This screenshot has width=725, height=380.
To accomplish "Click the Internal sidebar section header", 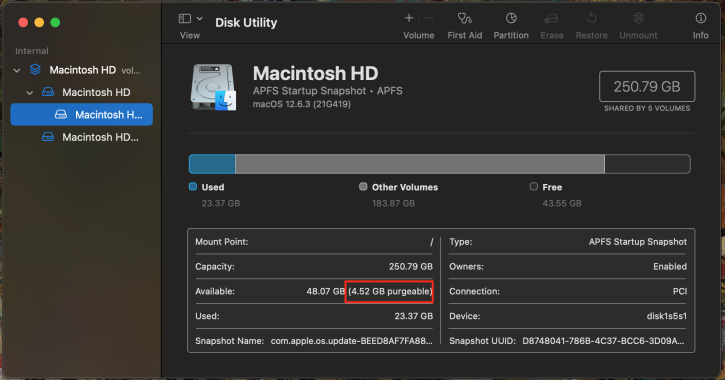I will 31,51.
